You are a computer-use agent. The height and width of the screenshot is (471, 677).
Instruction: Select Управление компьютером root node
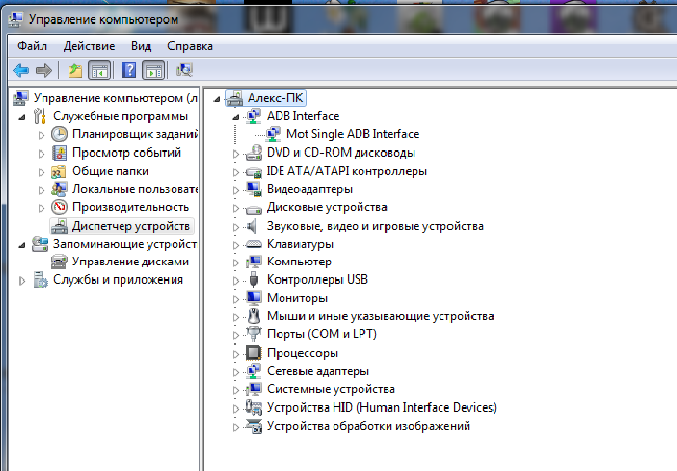coord(115,98)
